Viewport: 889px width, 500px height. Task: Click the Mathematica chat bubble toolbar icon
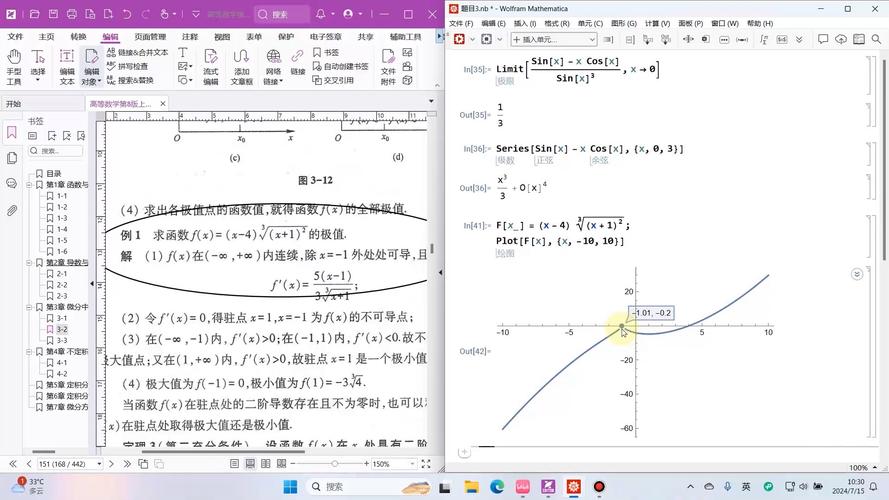tap(823, 39)
